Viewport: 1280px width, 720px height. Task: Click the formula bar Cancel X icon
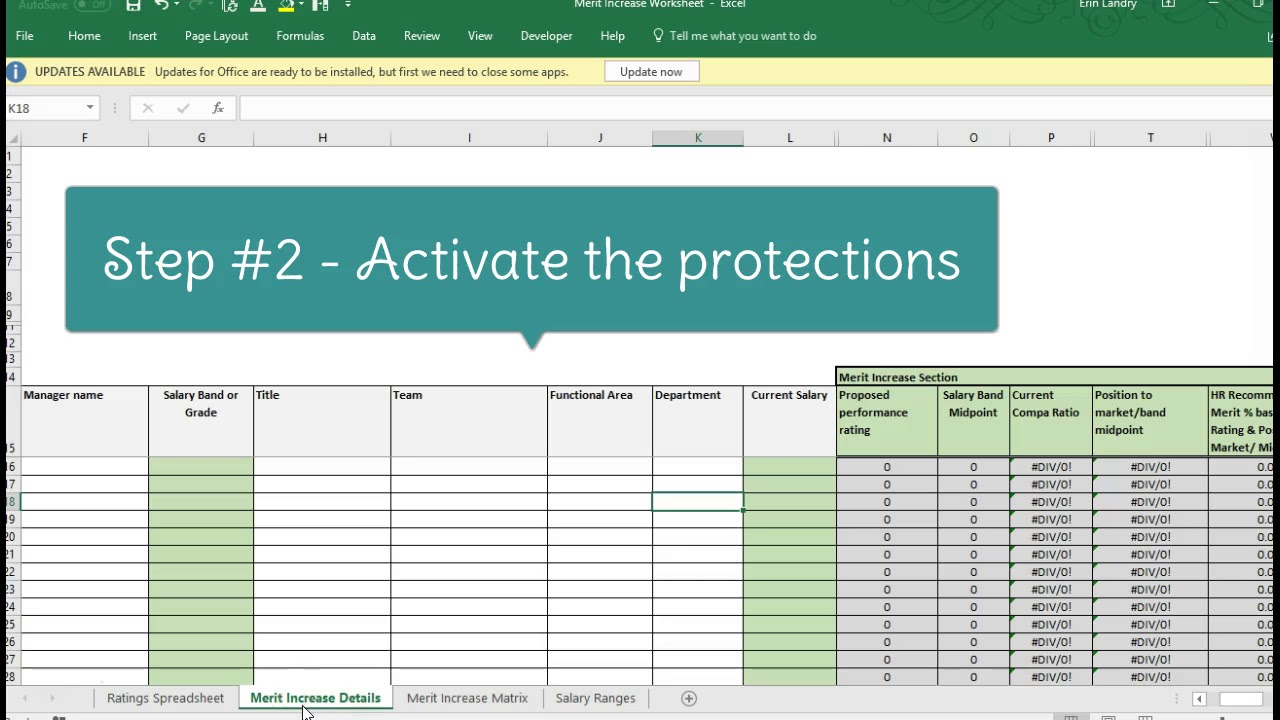pyautogui.click(x=148, y=108)
